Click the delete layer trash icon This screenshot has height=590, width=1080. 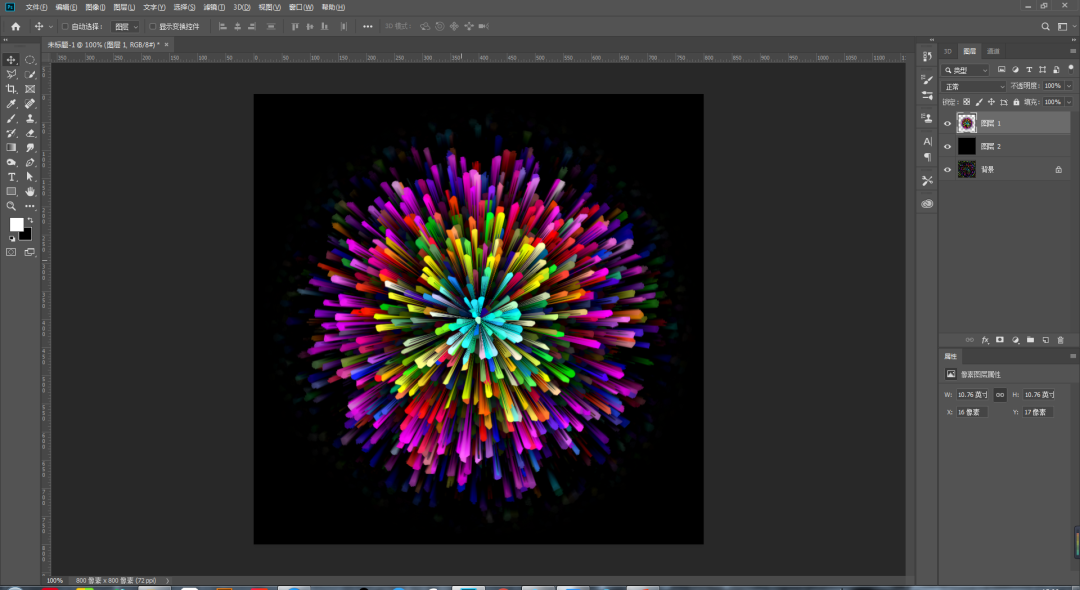click(x=1061, y=340)
